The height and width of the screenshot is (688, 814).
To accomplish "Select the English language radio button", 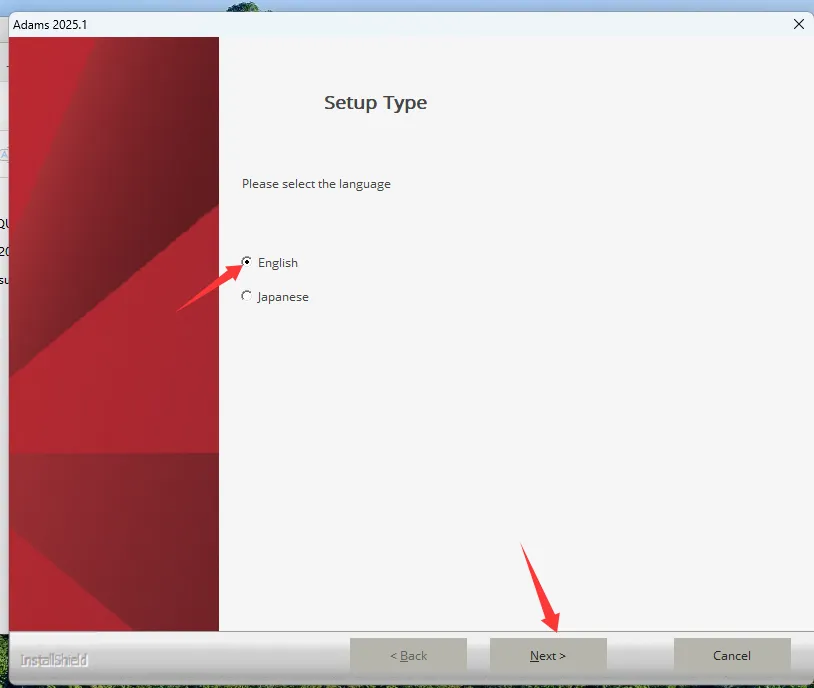I will pos(247,262).
